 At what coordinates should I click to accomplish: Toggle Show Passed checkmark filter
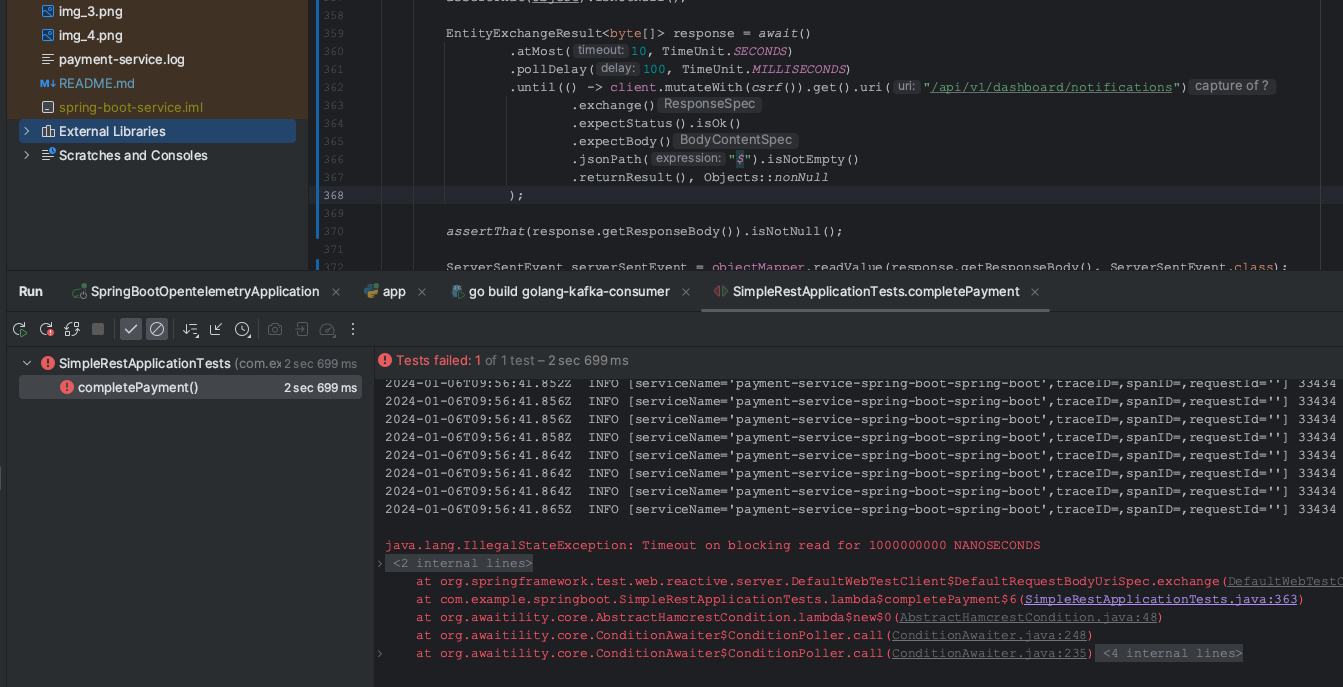(131, 329)
